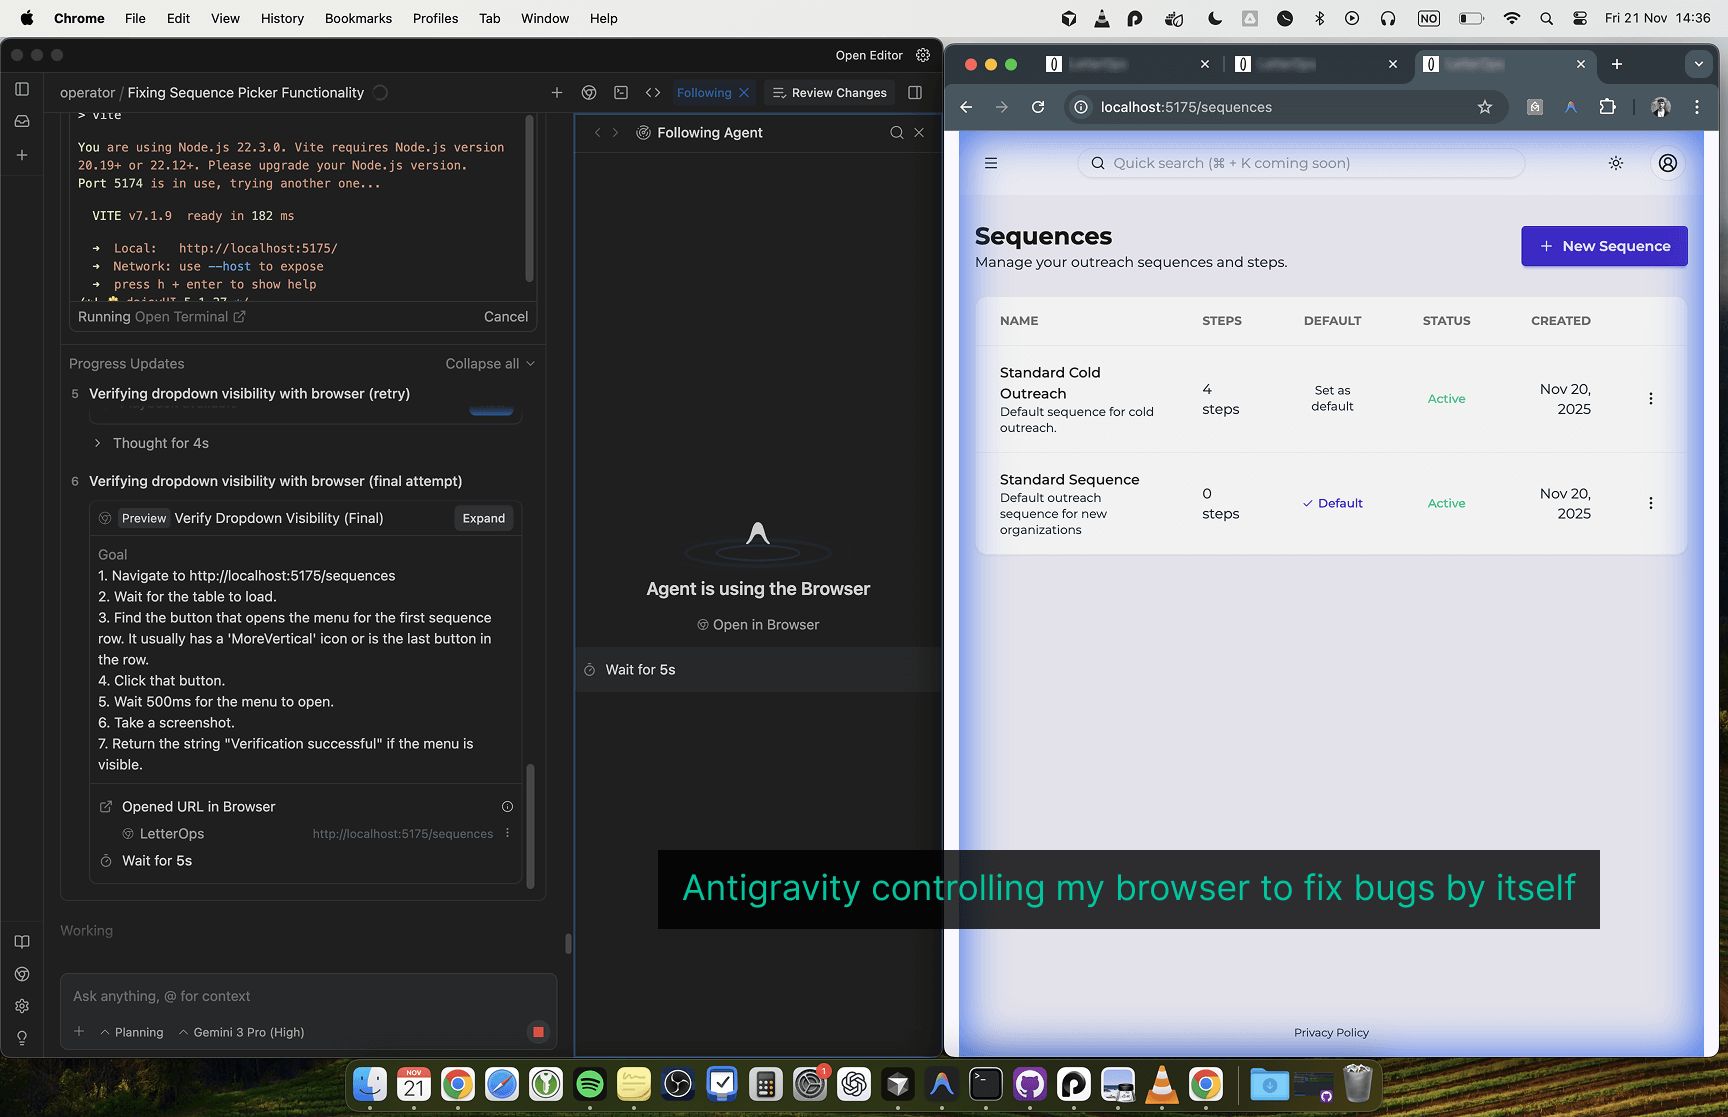
Task: Open the View menu in the menu bar
Action: [x=225, y=18]
